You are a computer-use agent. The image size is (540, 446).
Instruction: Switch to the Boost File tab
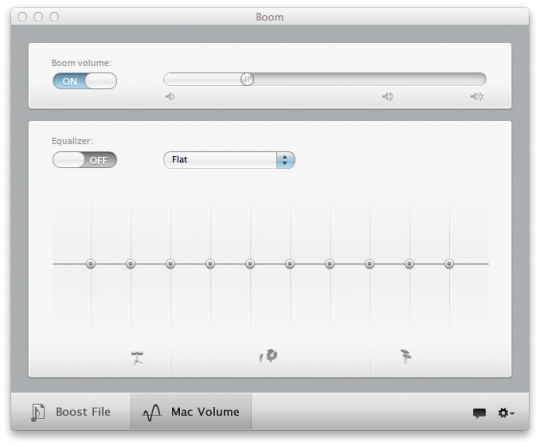[71, 412]
